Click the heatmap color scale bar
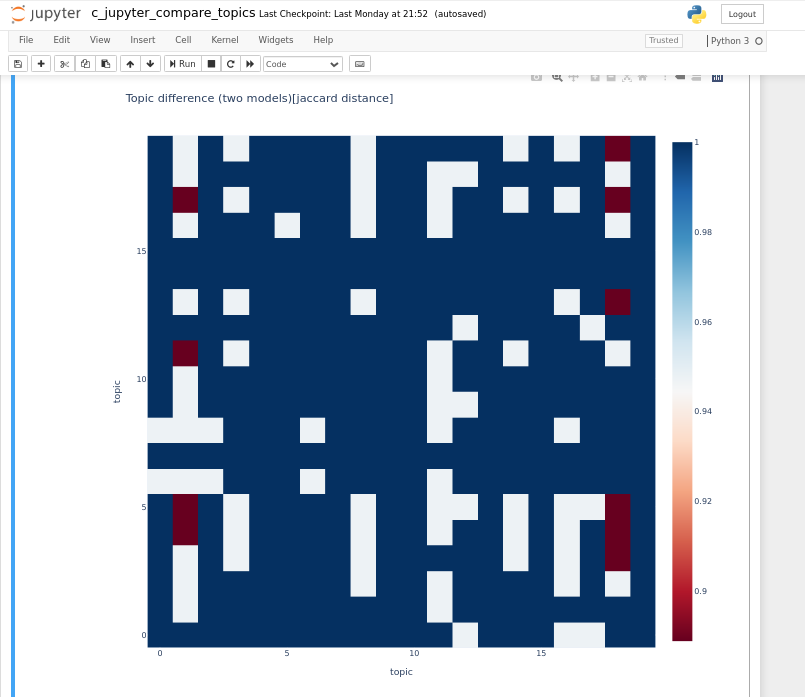The width and height of the screenshot is (805, 697). tap(682, 391)
